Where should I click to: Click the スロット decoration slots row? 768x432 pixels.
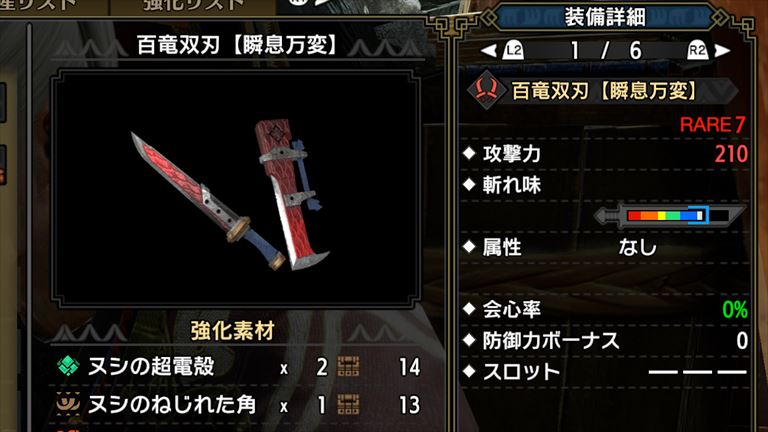coord(605,372)
